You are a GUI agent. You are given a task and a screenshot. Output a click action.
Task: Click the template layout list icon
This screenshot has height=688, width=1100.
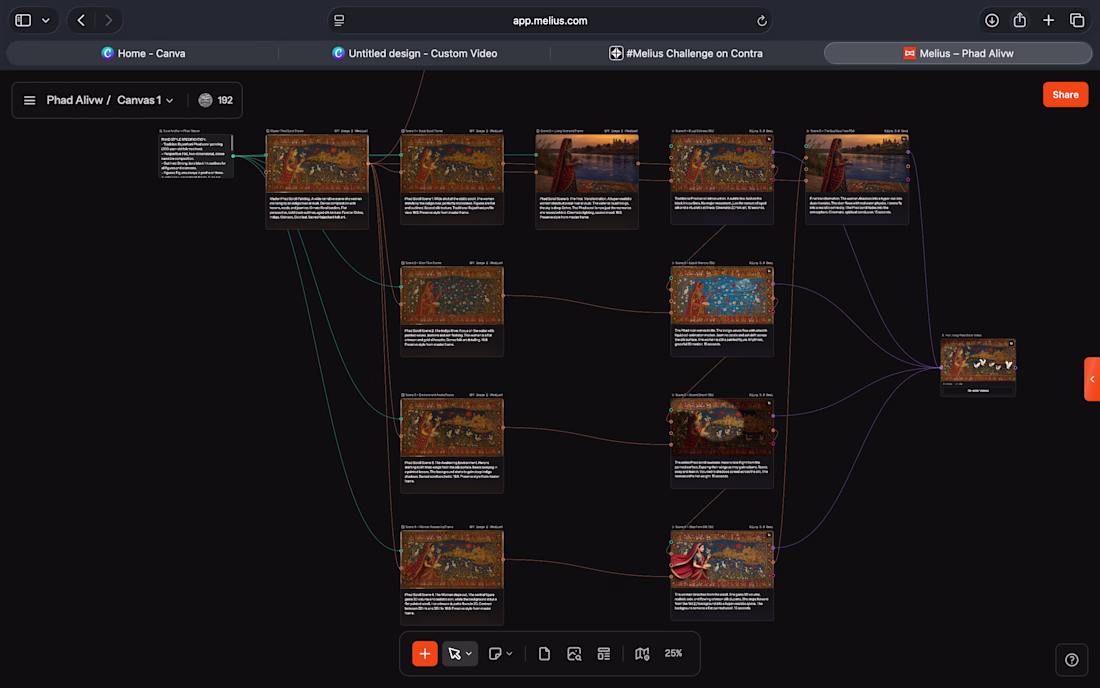pos(603,654)
